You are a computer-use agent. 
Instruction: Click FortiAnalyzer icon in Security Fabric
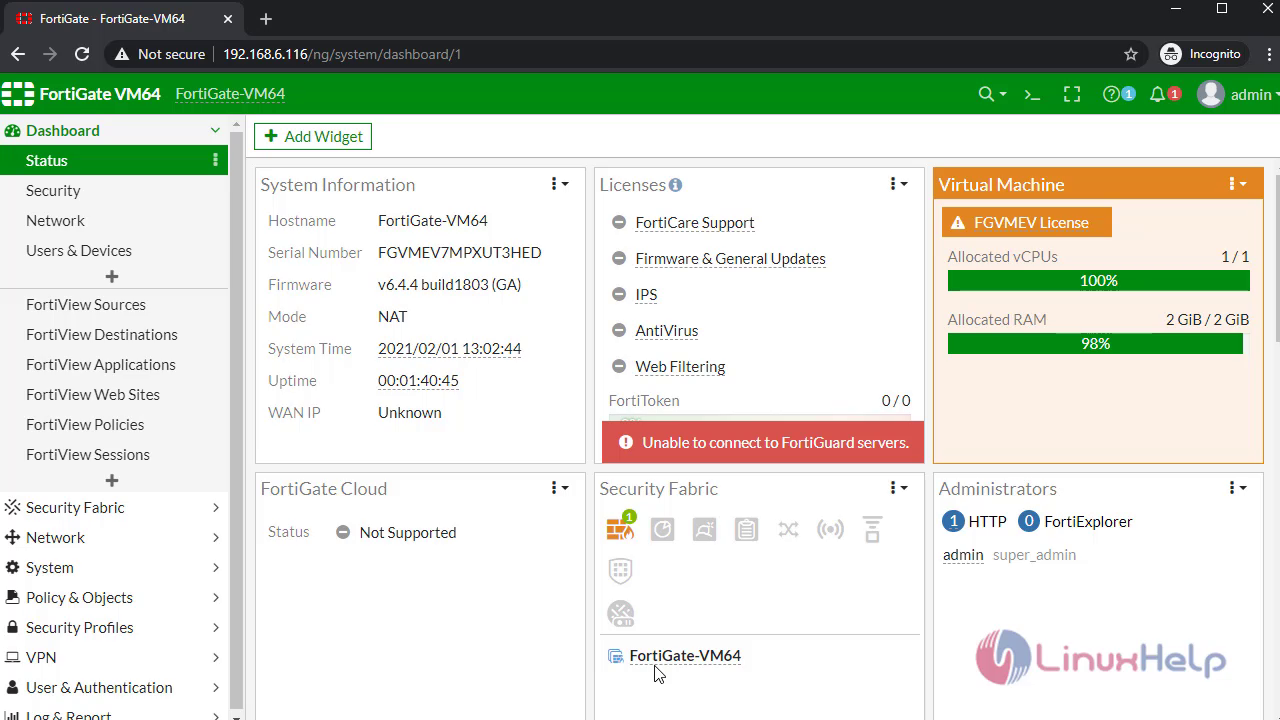click(663, 529)
